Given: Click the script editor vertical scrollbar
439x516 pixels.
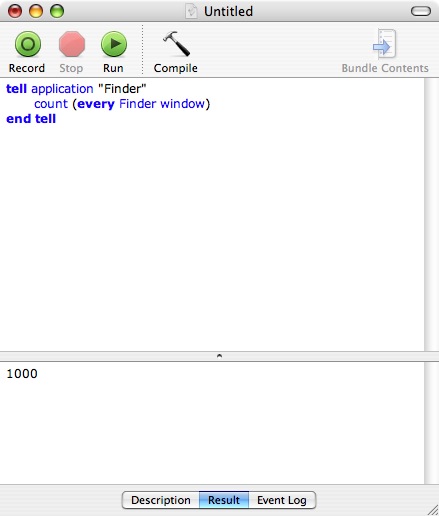Looking at the screenshot, I should pos(432,214).
